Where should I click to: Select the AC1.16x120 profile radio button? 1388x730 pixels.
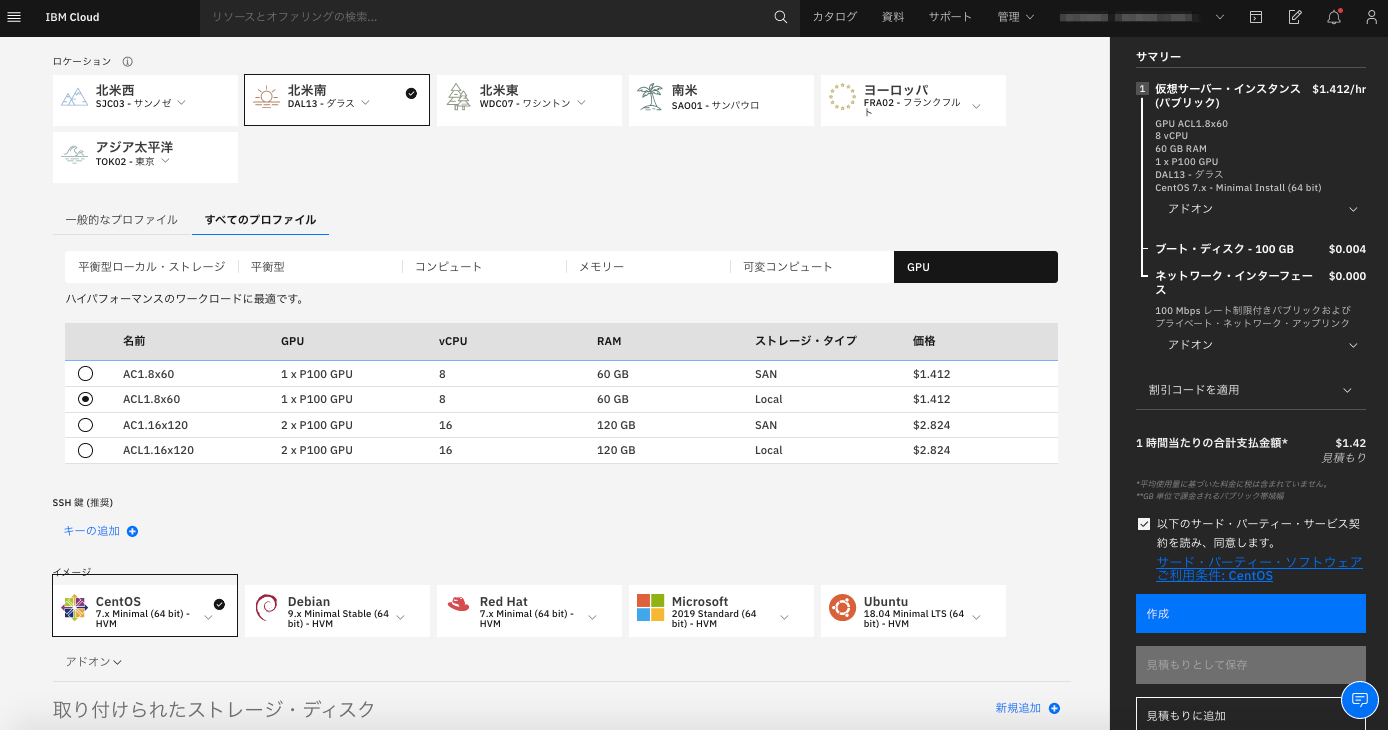[x=85, y=424]
